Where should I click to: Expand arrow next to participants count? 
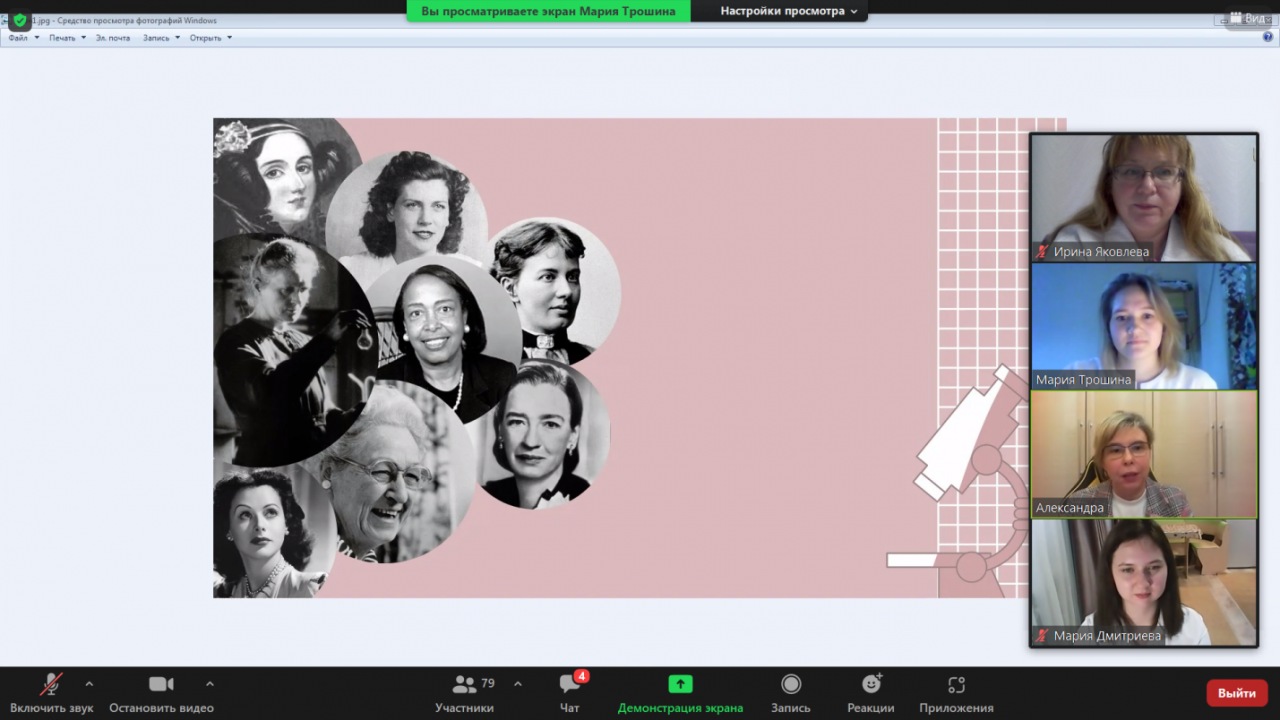tap(517, 684)
